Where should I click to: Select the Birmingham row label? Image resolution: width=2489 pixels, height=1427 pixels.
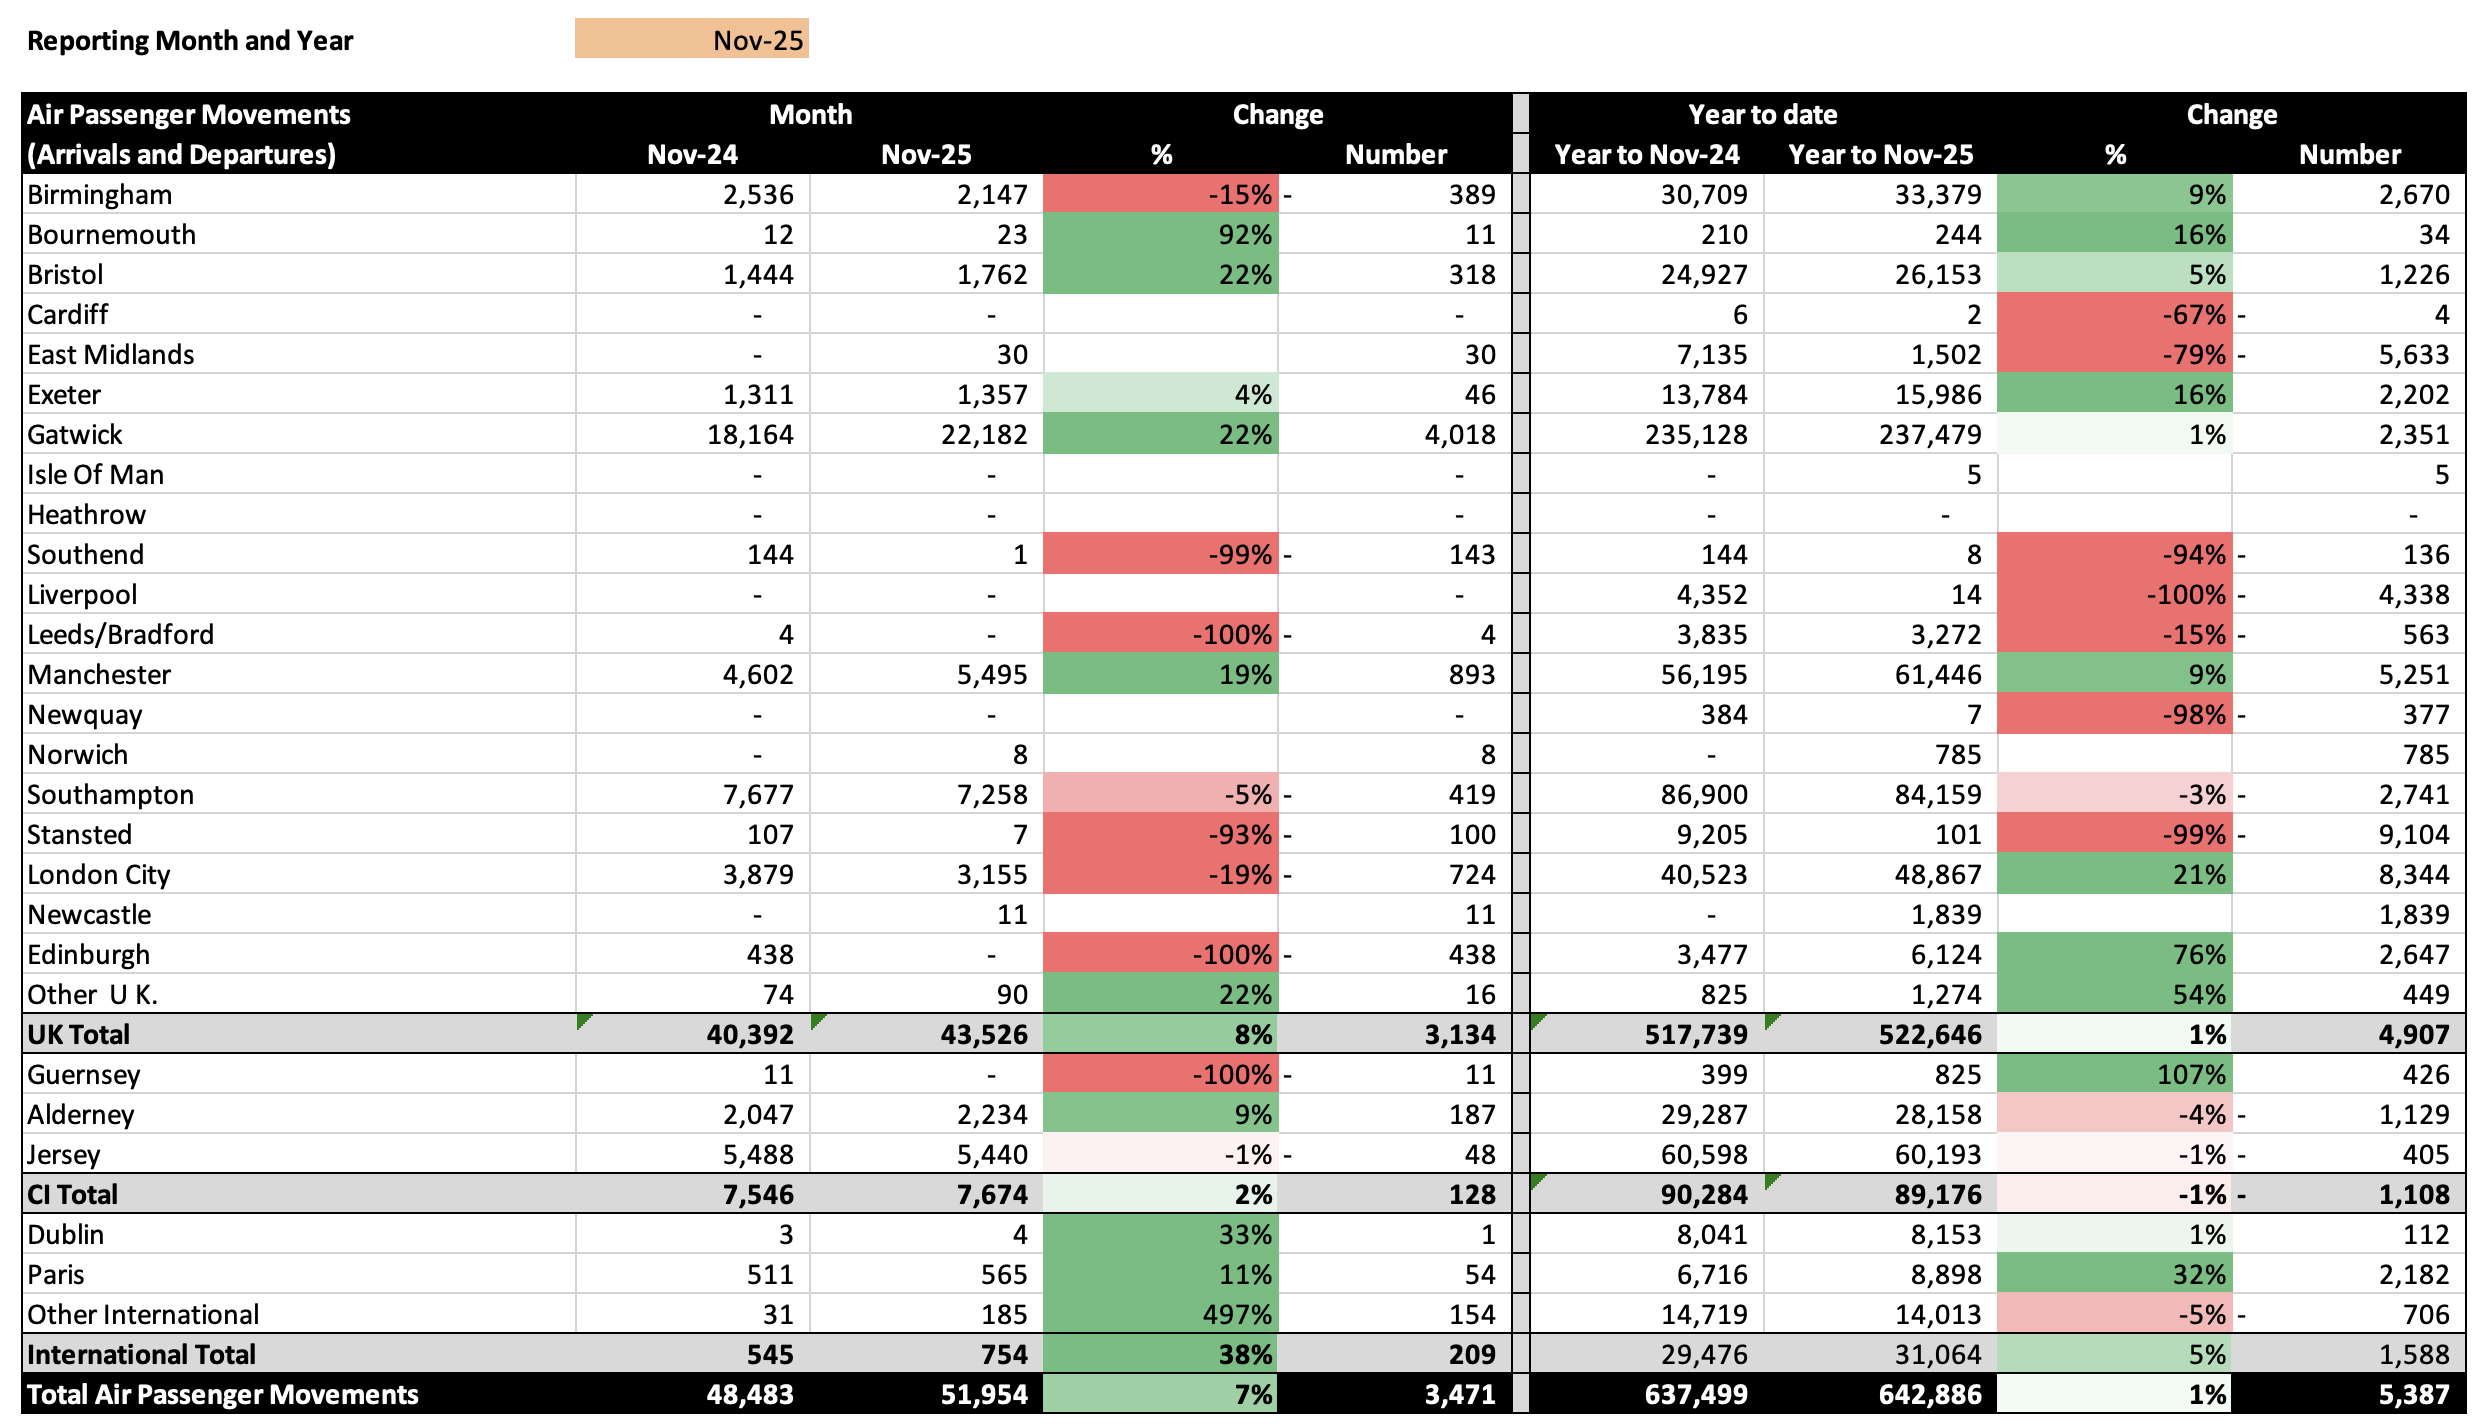point(99,194)
